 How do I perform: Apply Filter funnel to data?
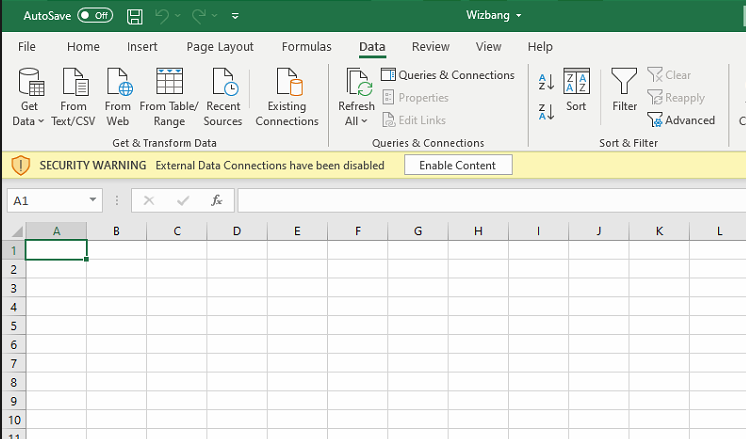[x=625, y=91]
